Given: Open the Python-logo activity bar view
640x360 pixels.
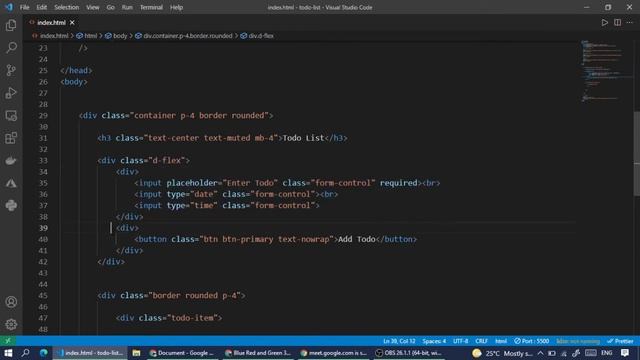Looking at the screenshot, I should pyautogui.click(x=11, y=205).
